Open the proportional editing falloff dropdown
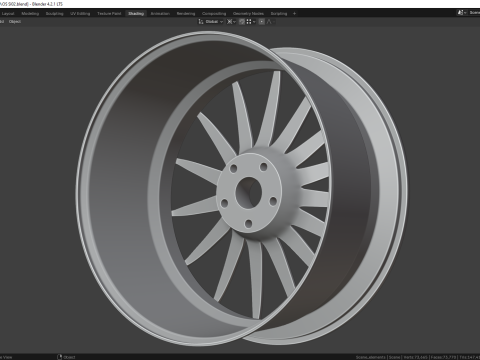Image resolution: width=480 pixels, height=360 pixels. 270,22
